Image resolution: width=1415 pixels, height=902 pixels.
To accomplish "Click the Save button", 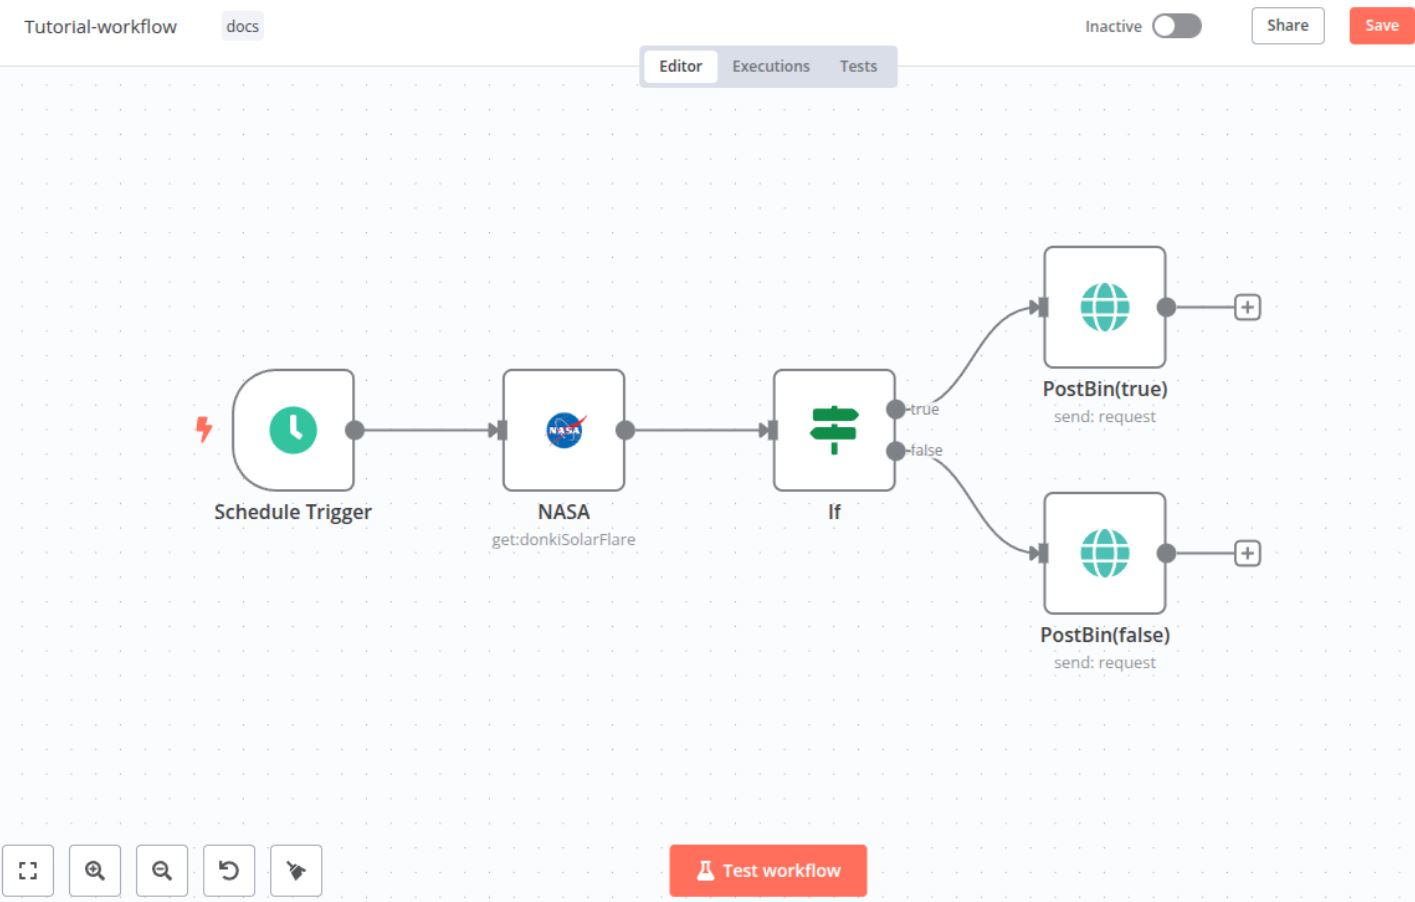I will click(1381, 26).
